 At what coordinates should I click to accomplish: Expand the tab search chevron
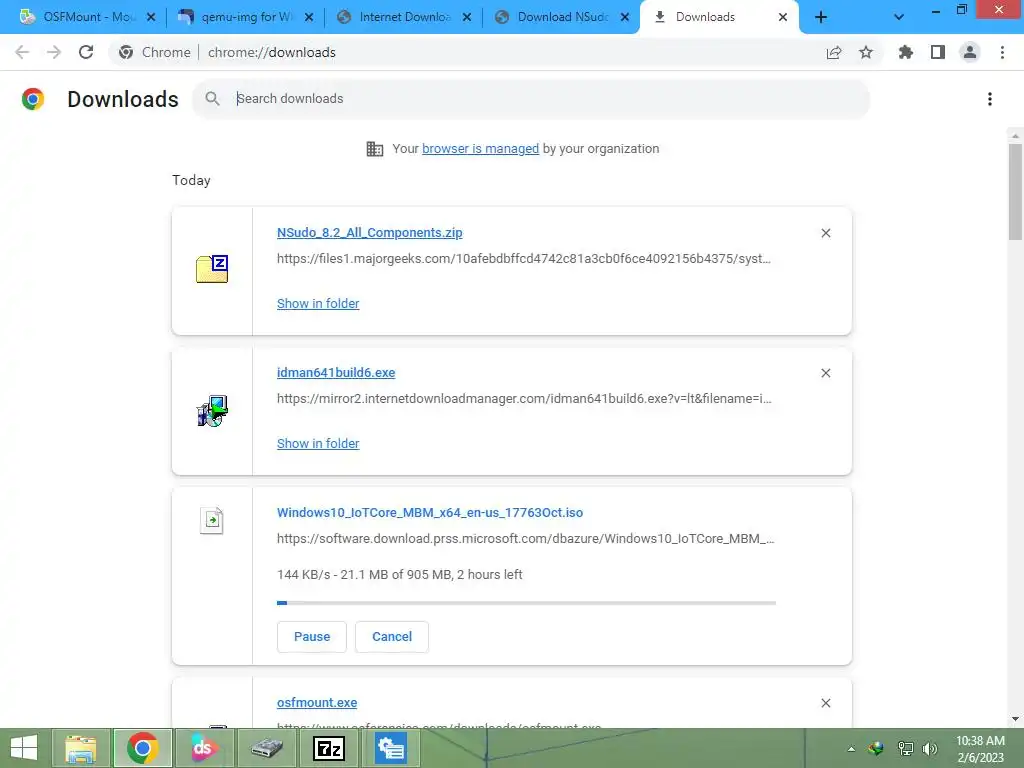(899, 17)
